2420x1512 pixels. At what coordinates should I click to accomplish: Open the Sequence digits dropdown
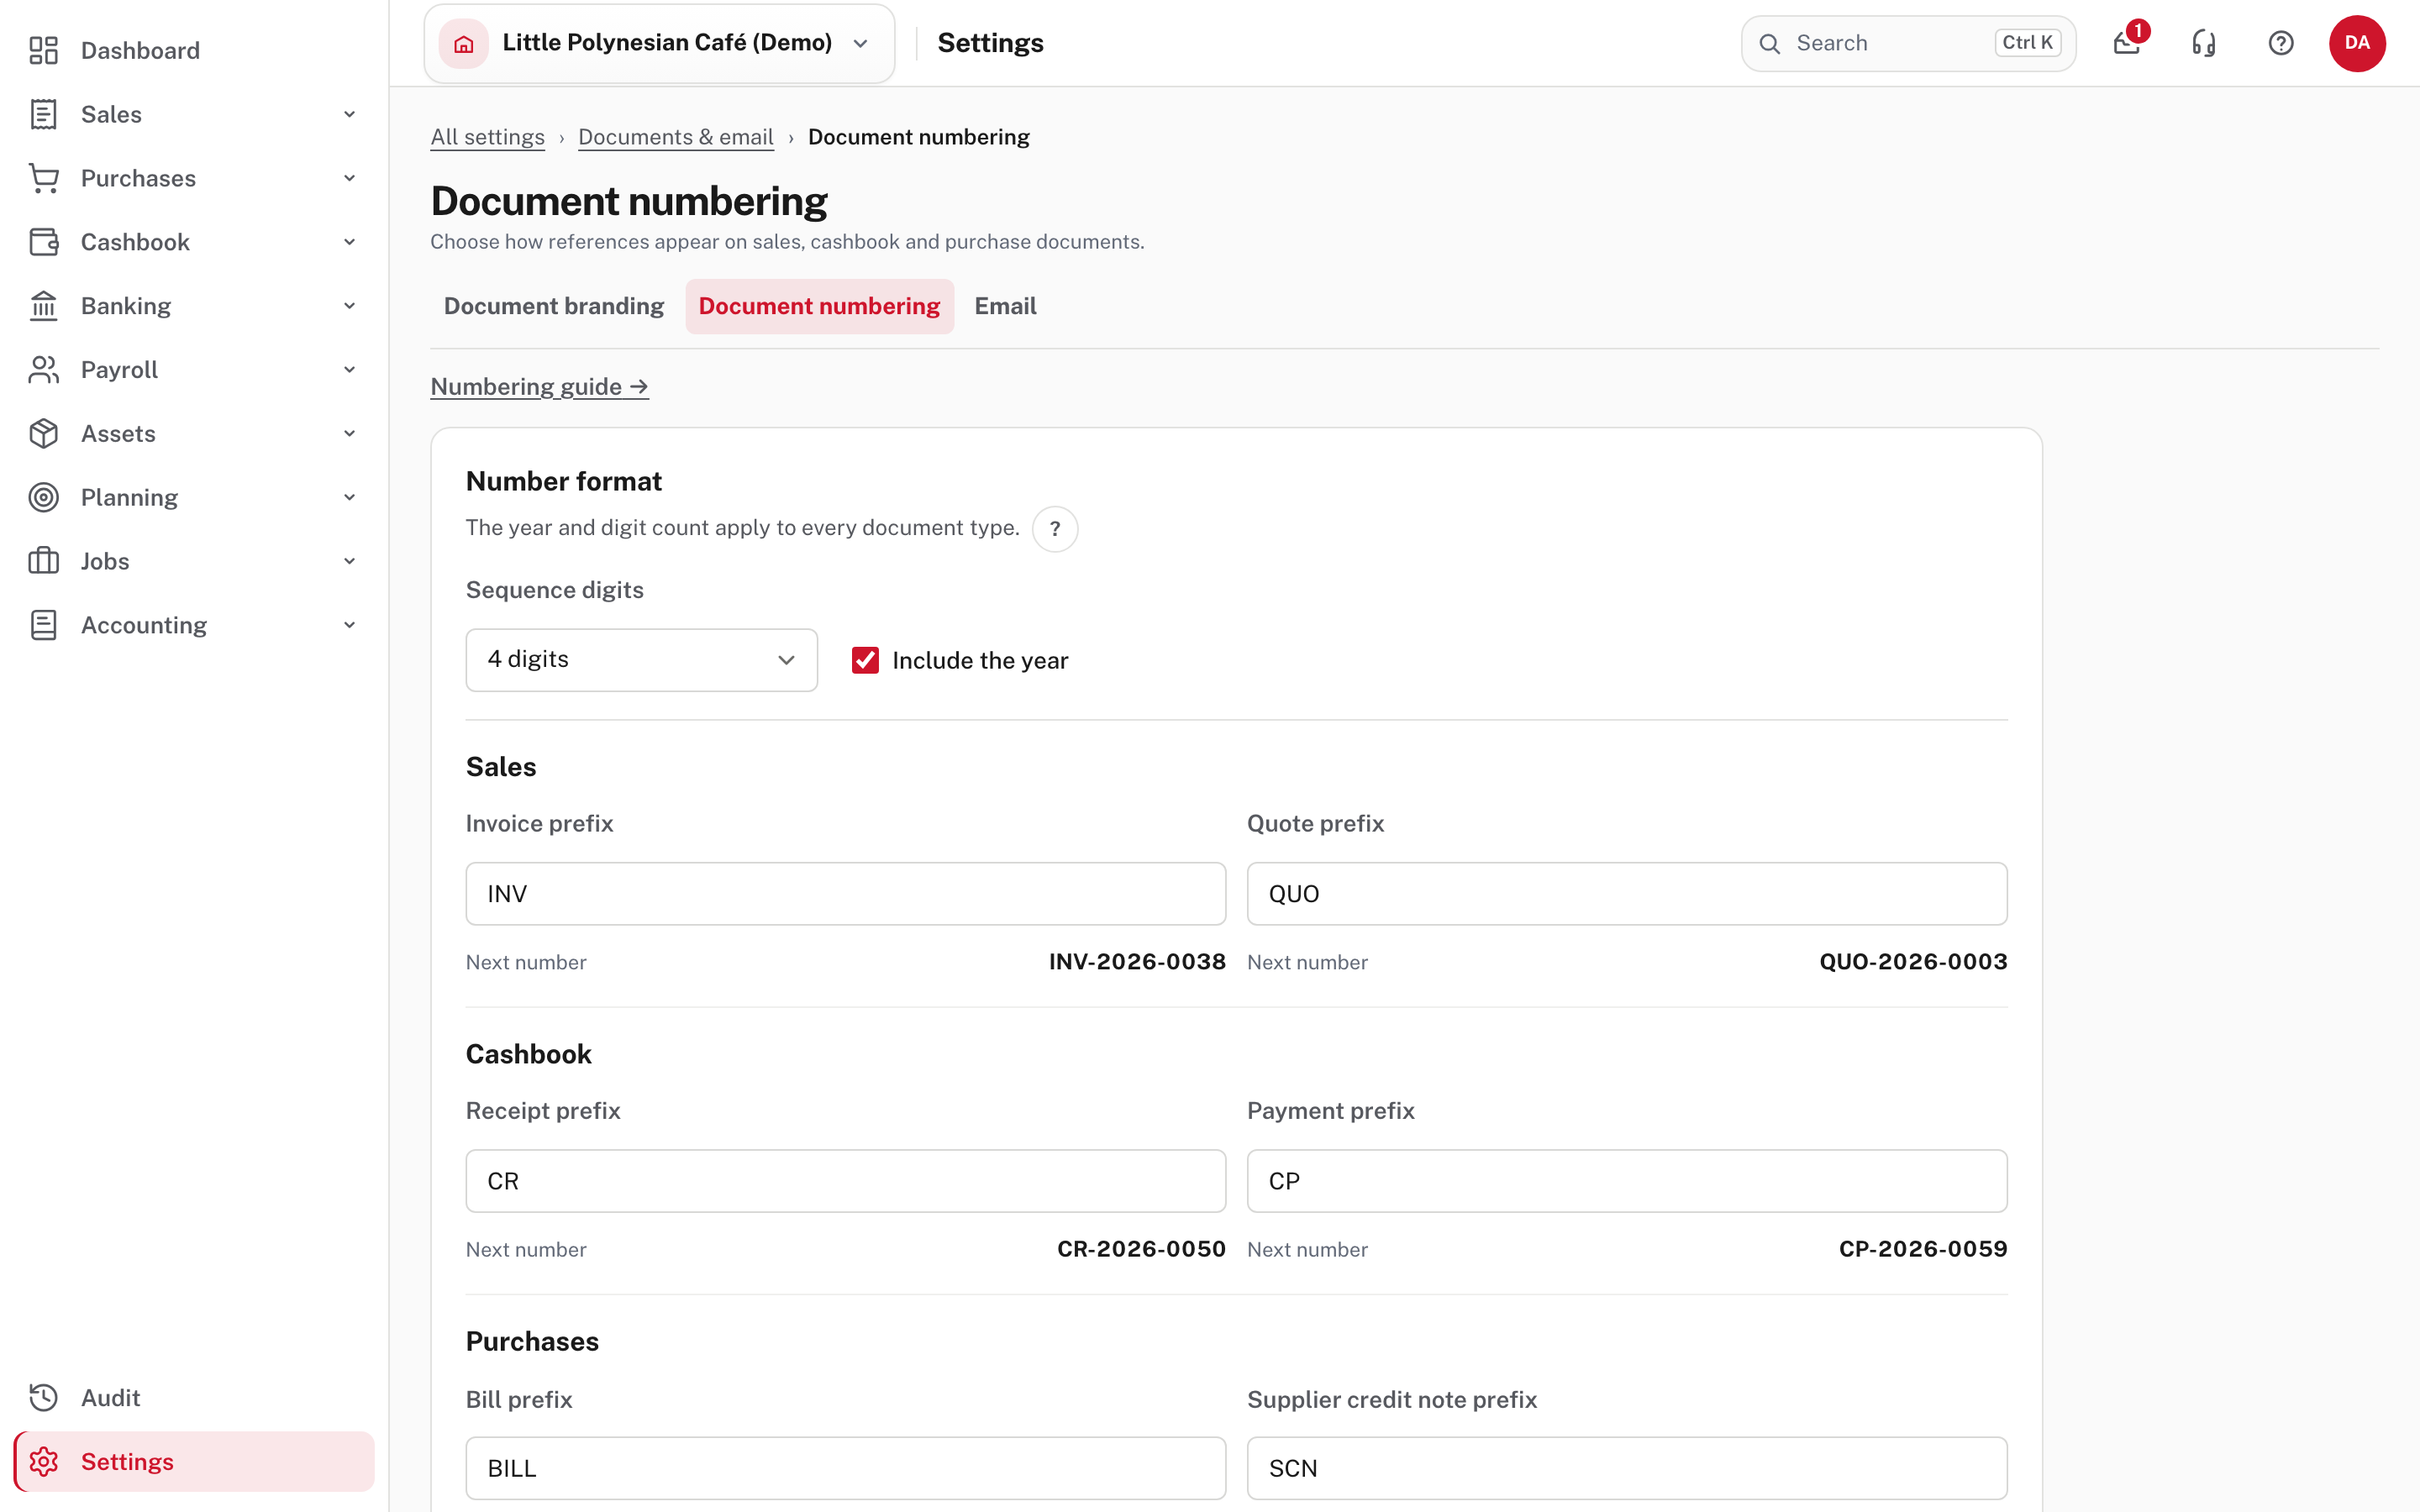tap(641, 660)
